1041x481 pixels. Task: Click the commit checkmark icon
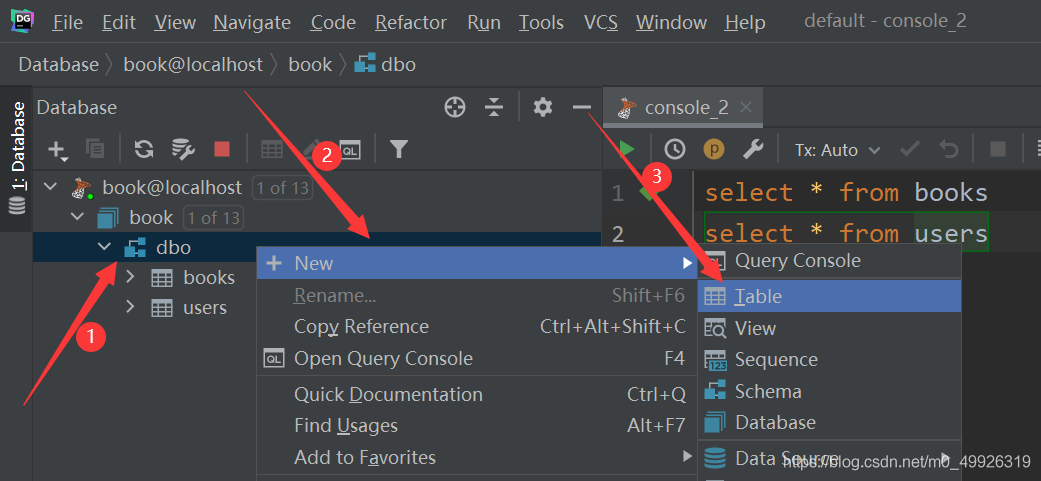click(x=910, y=150)
